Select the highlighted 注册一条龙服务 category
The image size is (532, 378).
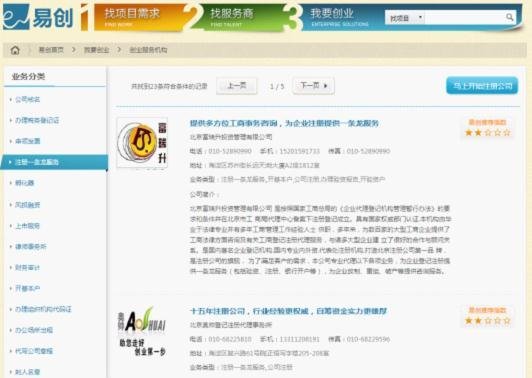tap(54, 162)
